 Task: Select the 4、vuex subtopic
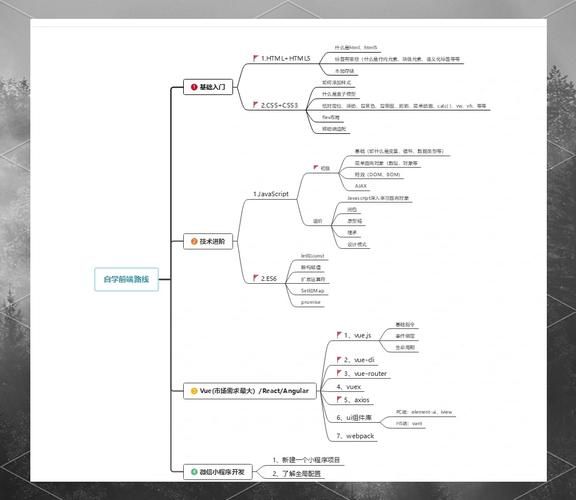(x=349, y=387)
